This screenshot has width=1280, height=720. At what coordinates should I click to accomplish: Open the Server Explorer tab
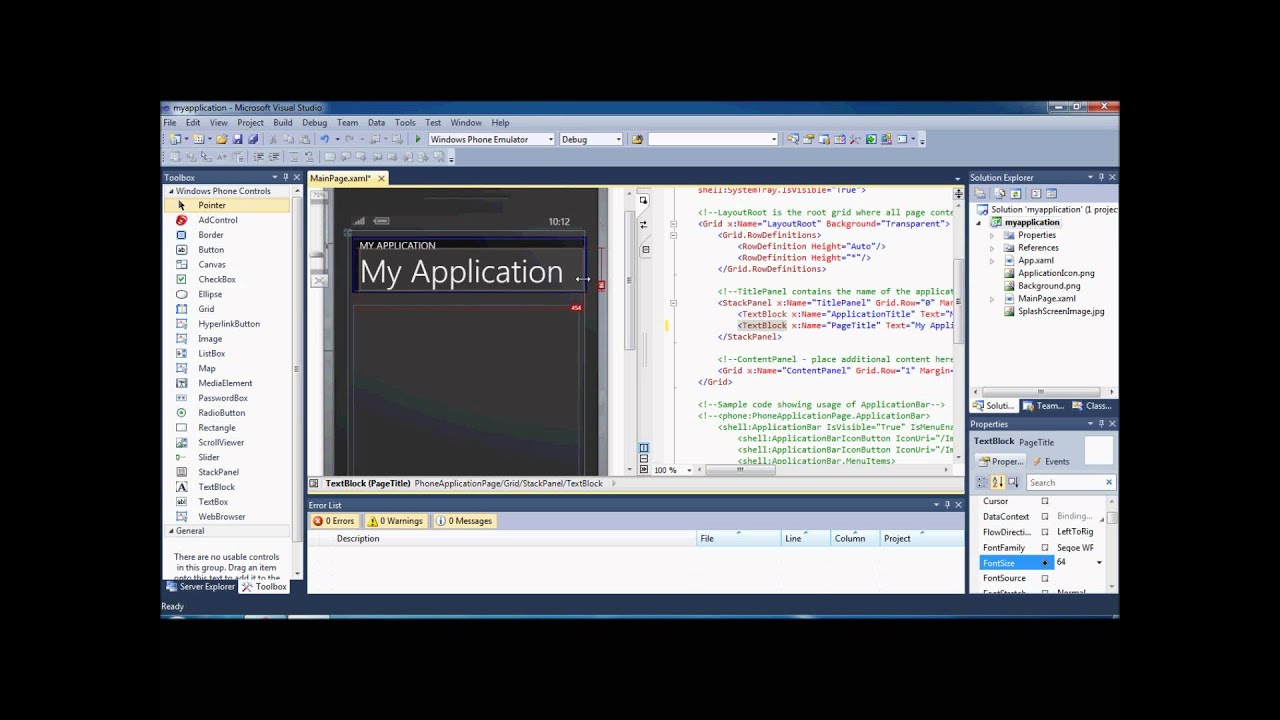coord(200,587)
